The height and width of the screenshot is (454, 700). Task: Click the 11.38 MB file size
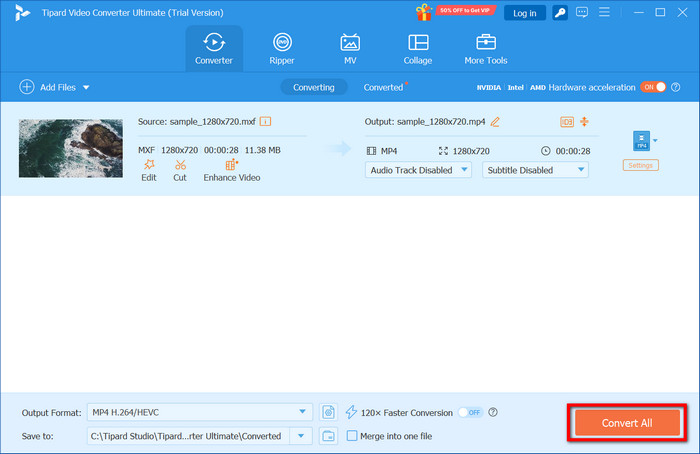pos(262,150)
